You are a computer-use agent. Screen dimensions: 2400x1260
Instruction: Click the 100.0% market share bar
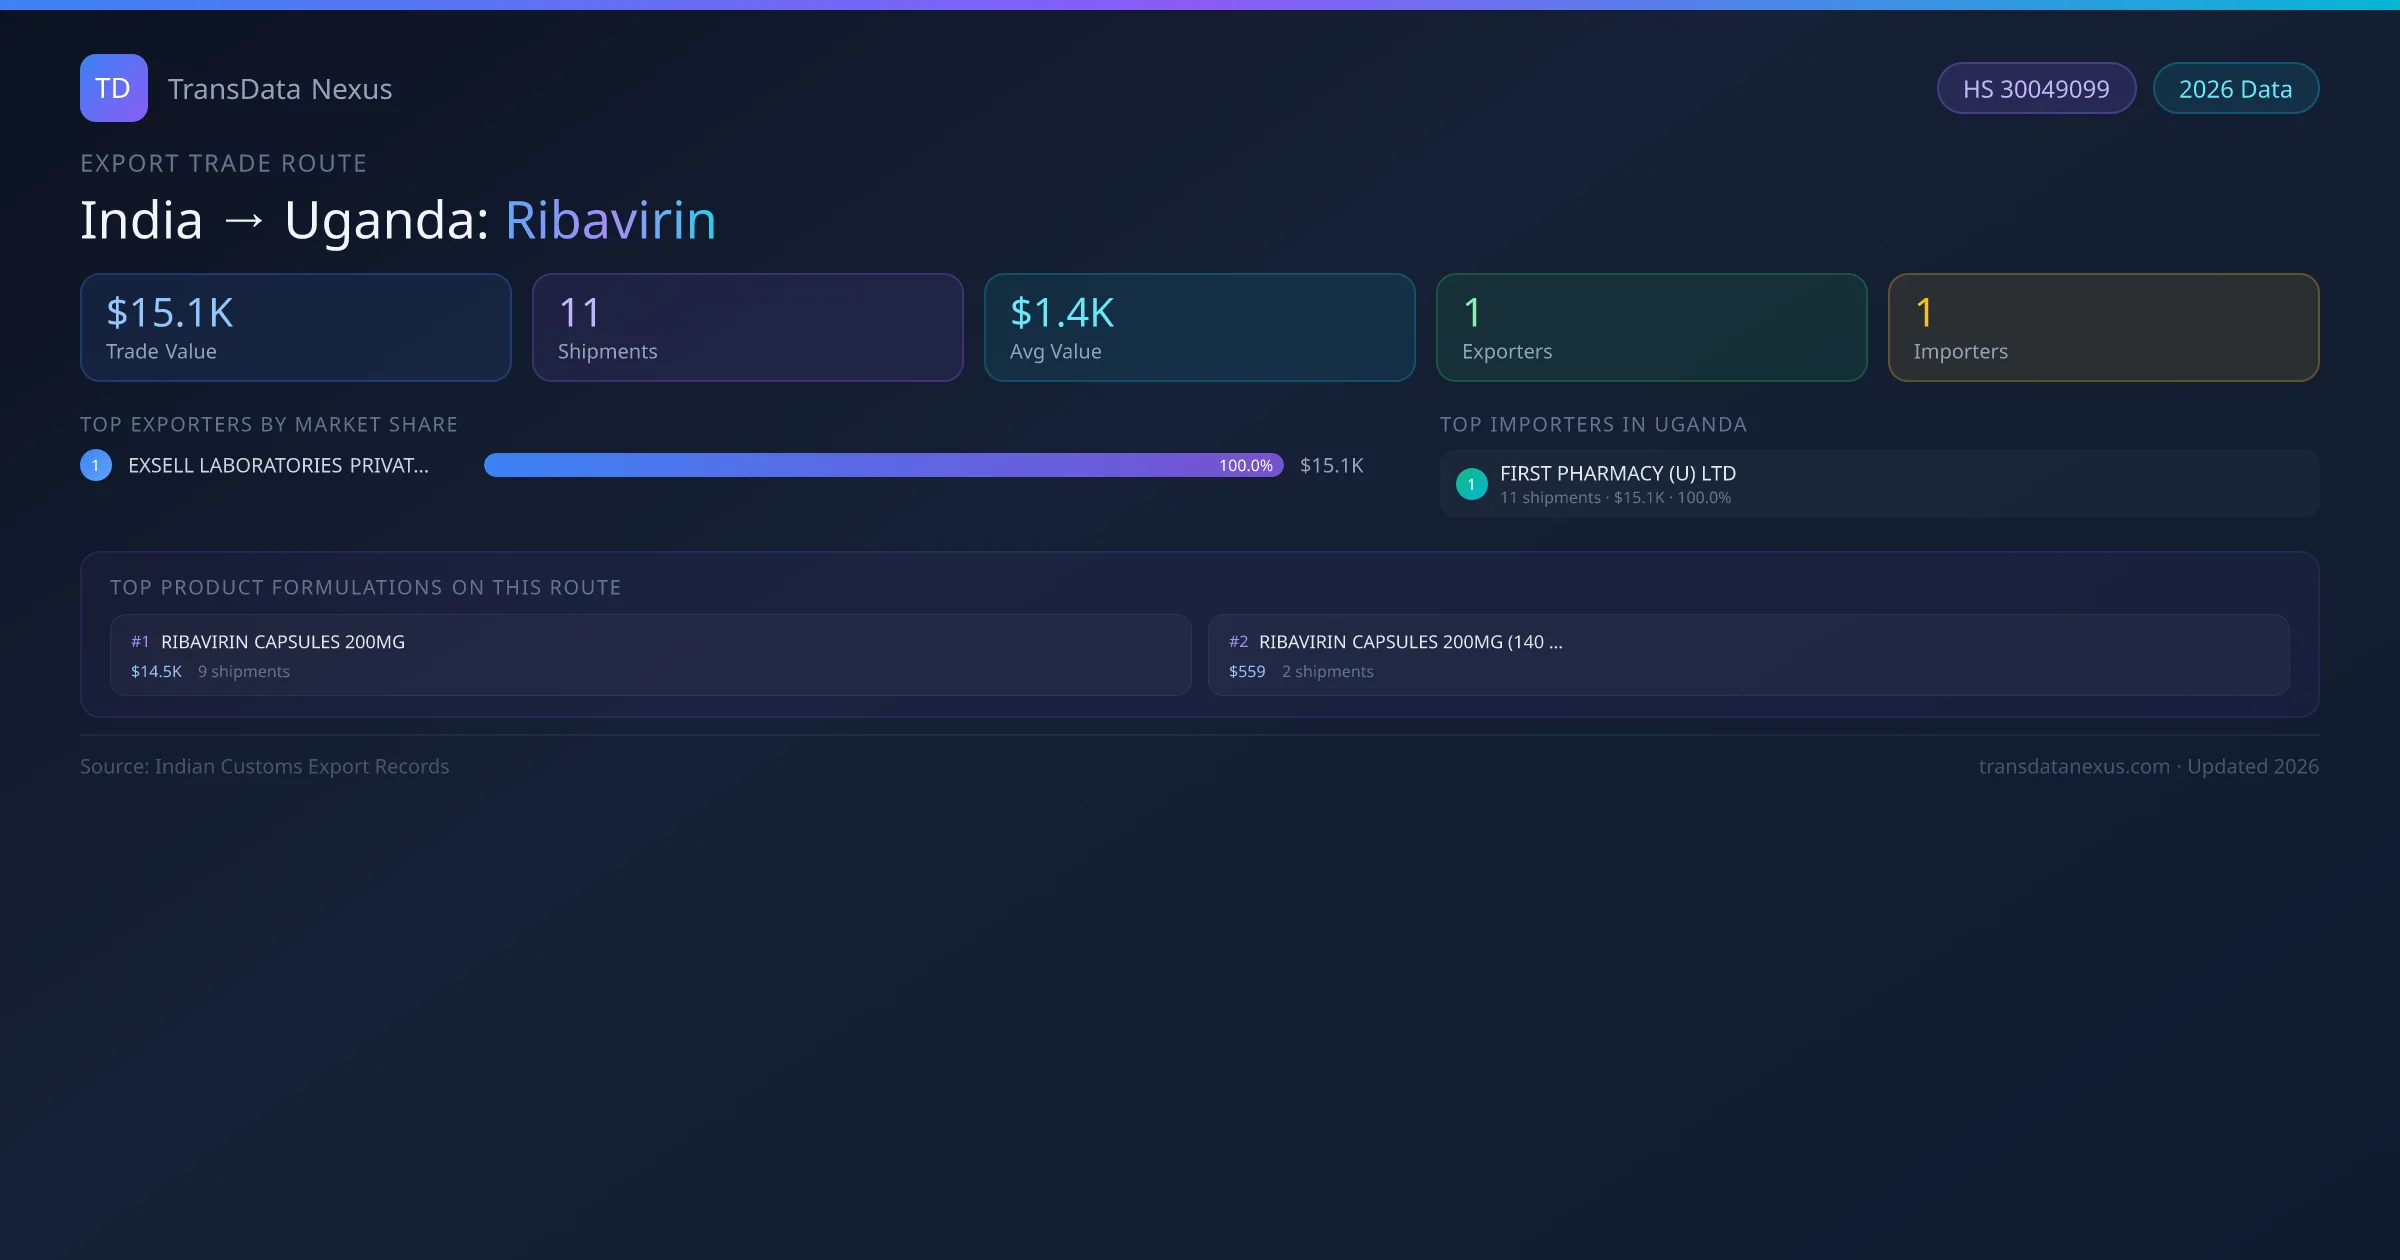tap(882, 465)
